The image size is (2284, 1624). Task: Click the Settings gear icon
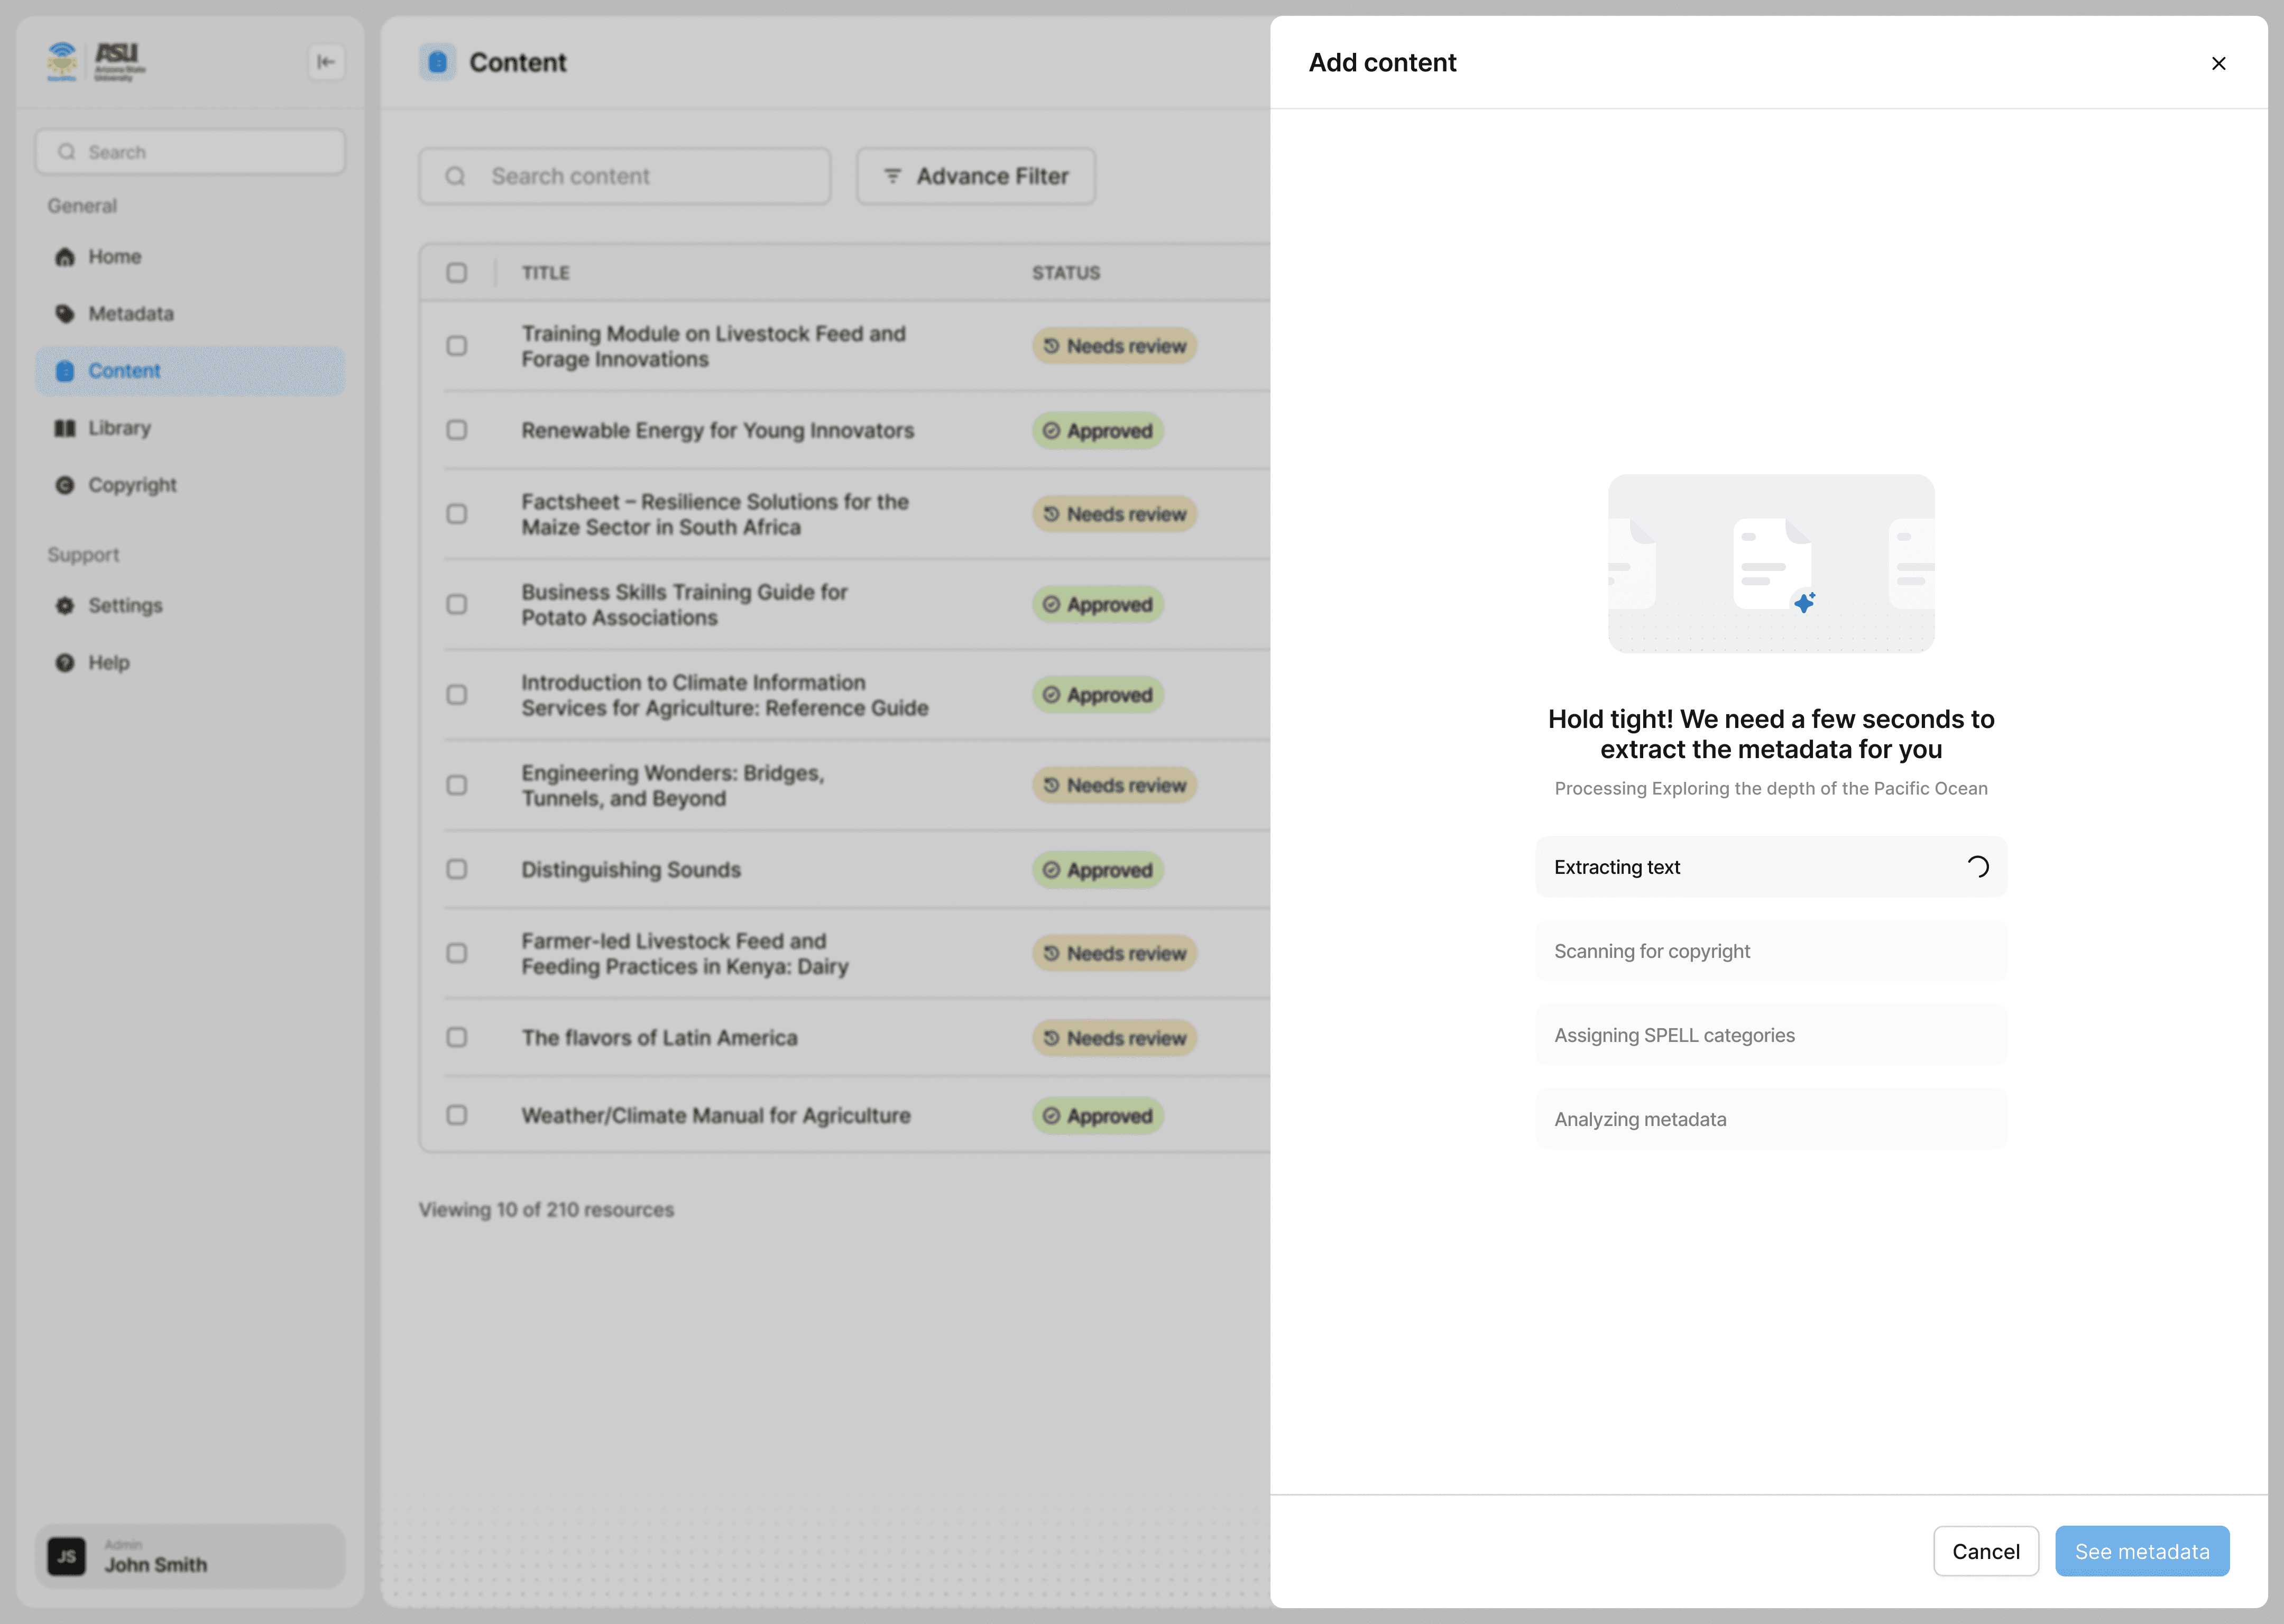point(65,606)
